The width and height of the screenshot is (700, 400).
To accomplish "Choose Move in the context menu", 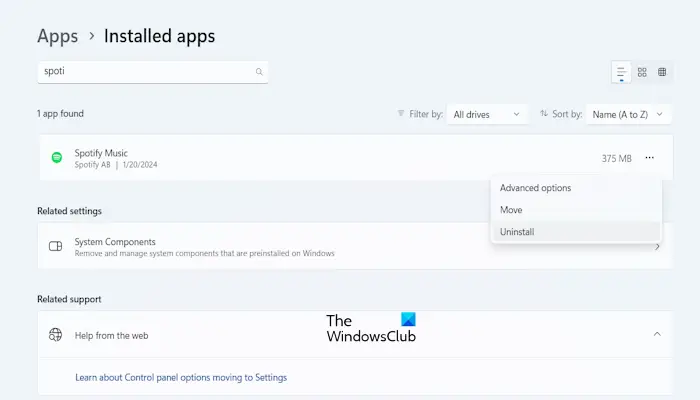I will coord(511,210).
